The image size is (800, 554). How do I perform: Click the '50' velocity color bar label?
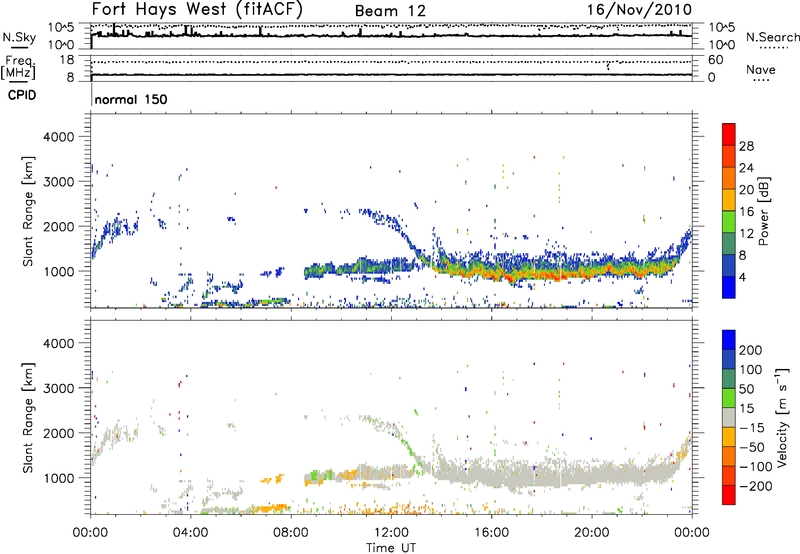[746, 389]
